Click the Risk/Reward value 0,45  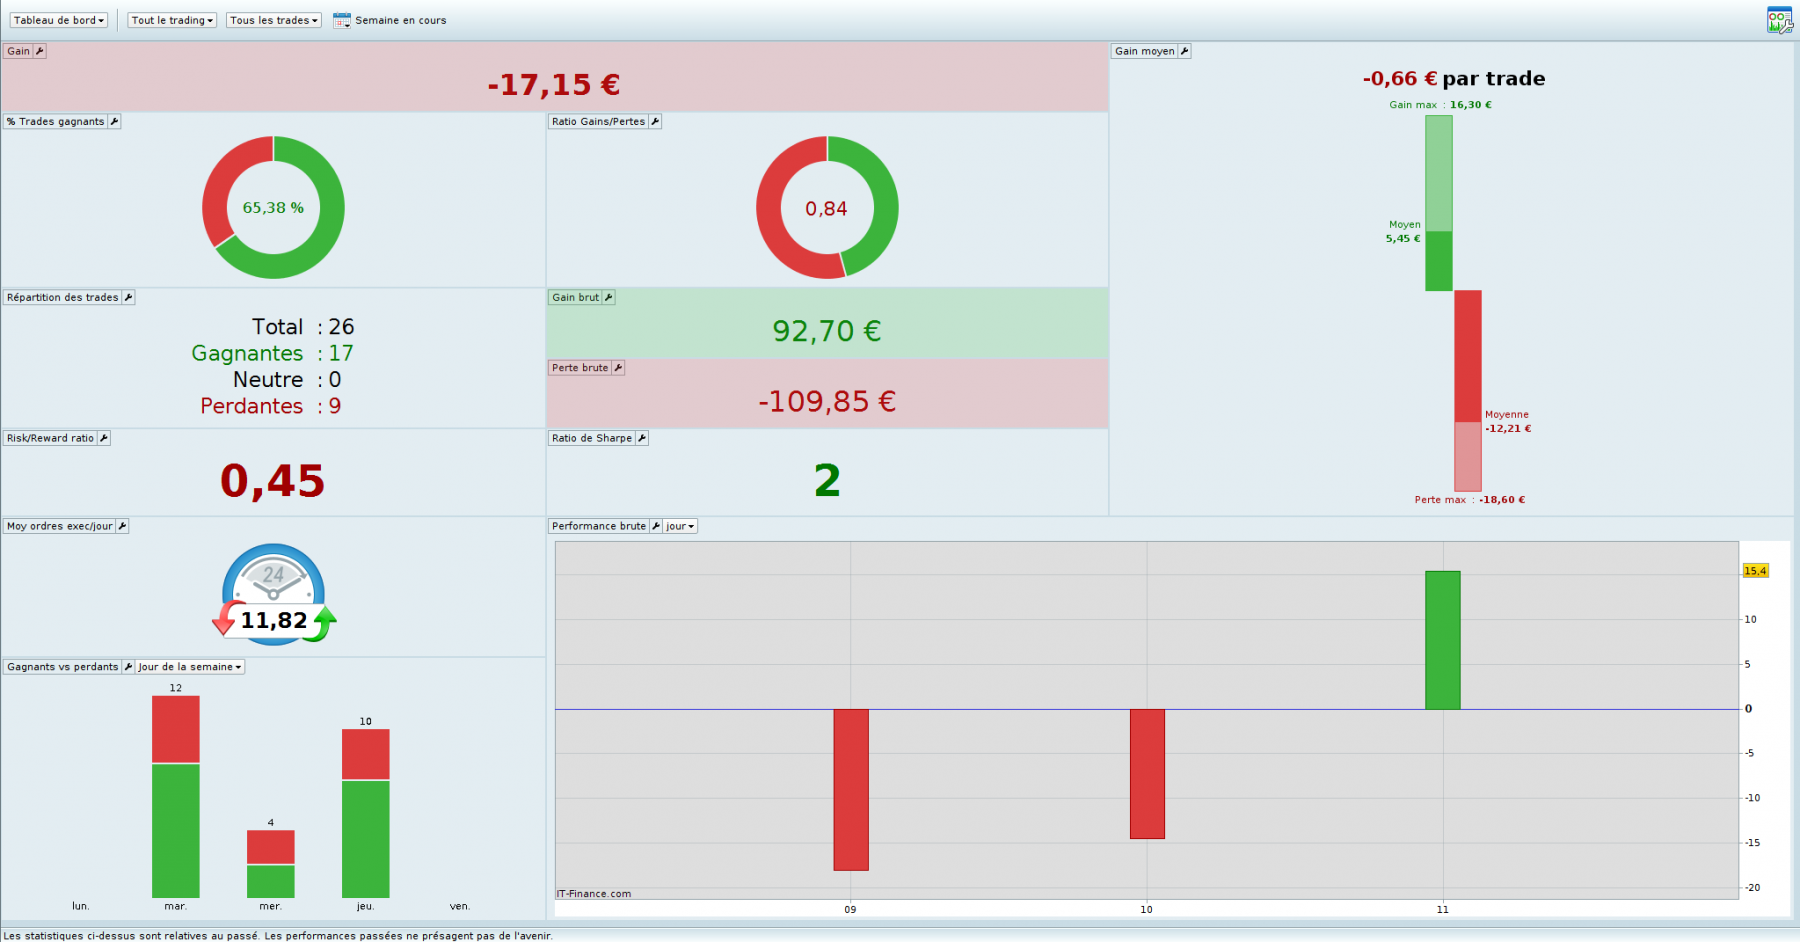(272, 481)
